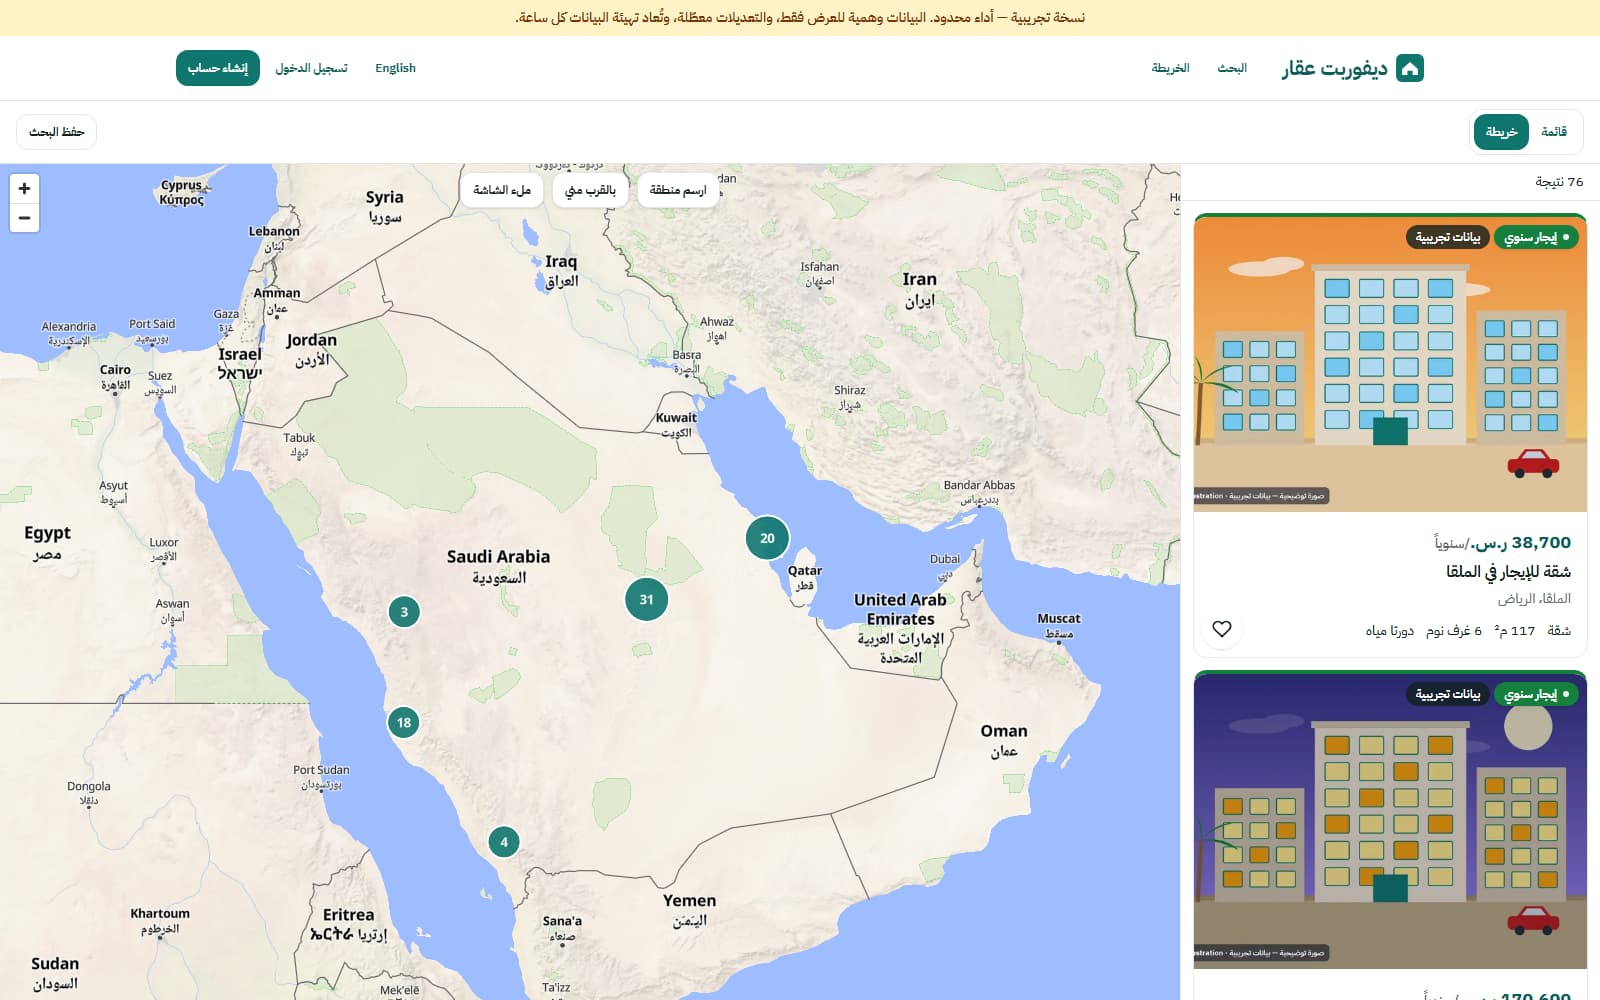Switch to قائمة list view

[x=1554, y=132]
